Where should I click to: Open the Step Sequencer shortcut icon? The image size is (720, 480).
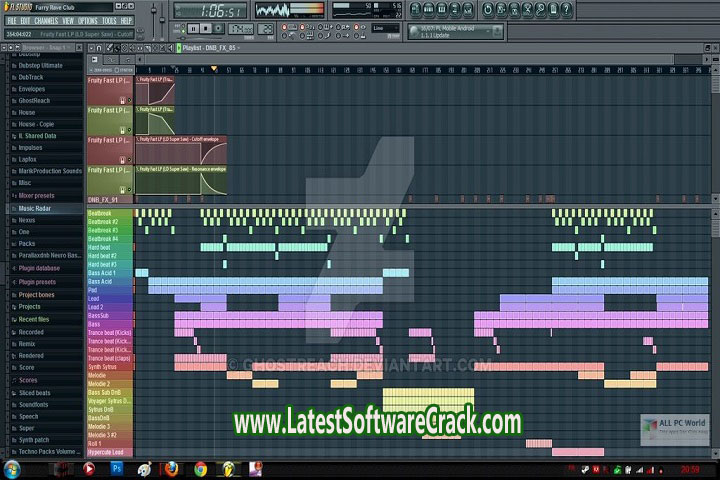pos(428,9)
